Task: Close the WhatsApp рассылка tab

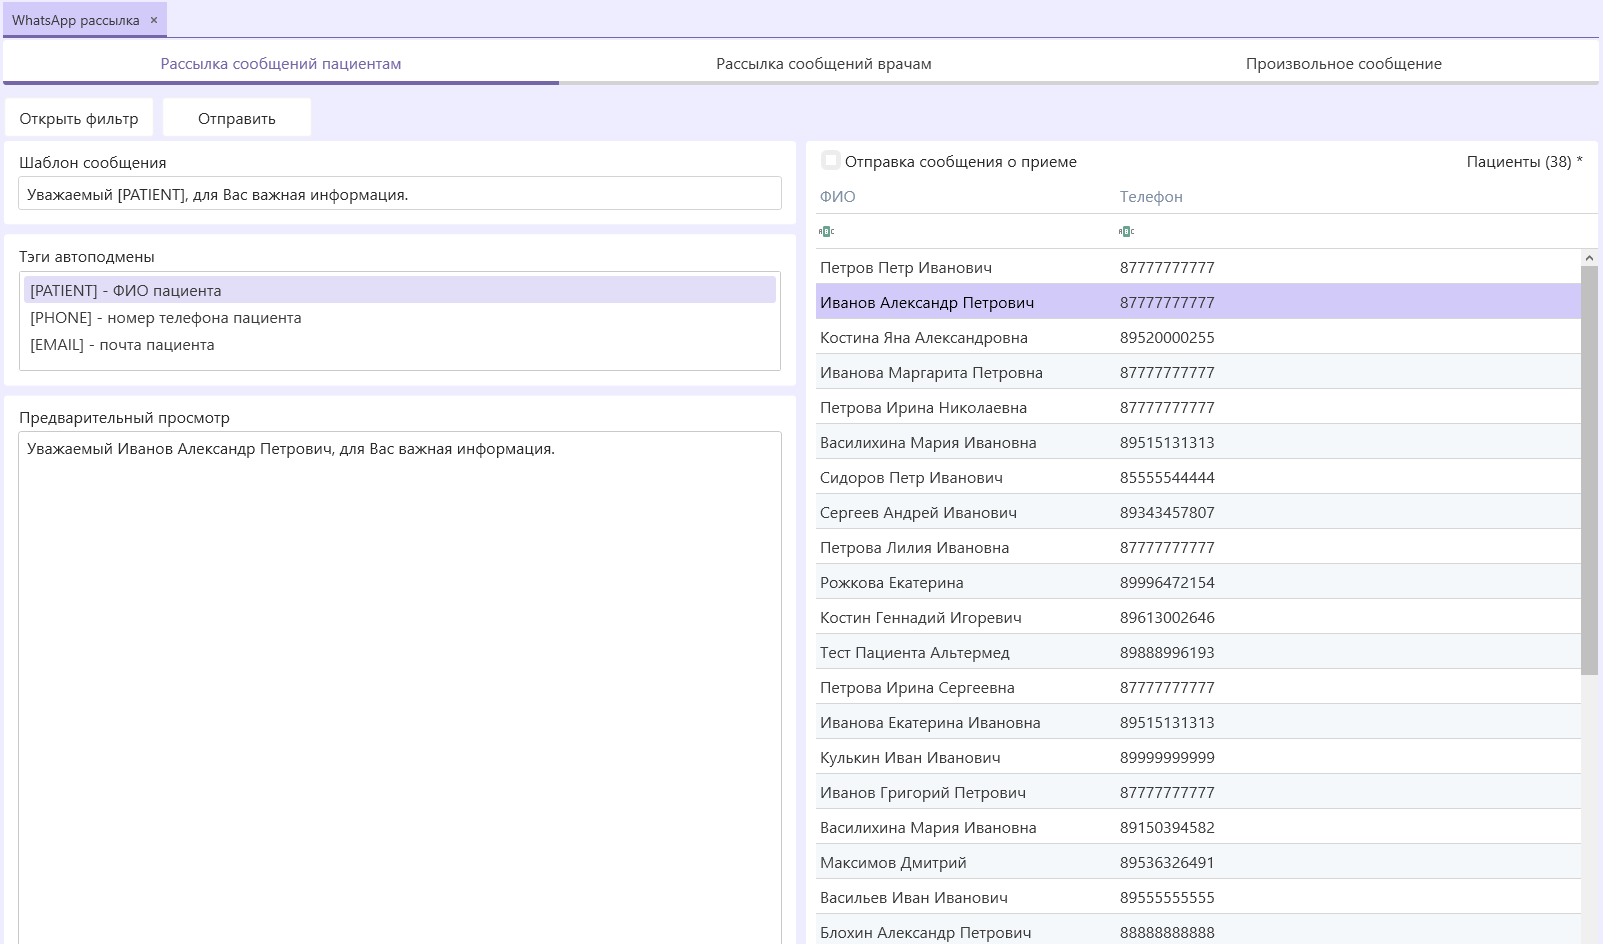Action: 154,20
